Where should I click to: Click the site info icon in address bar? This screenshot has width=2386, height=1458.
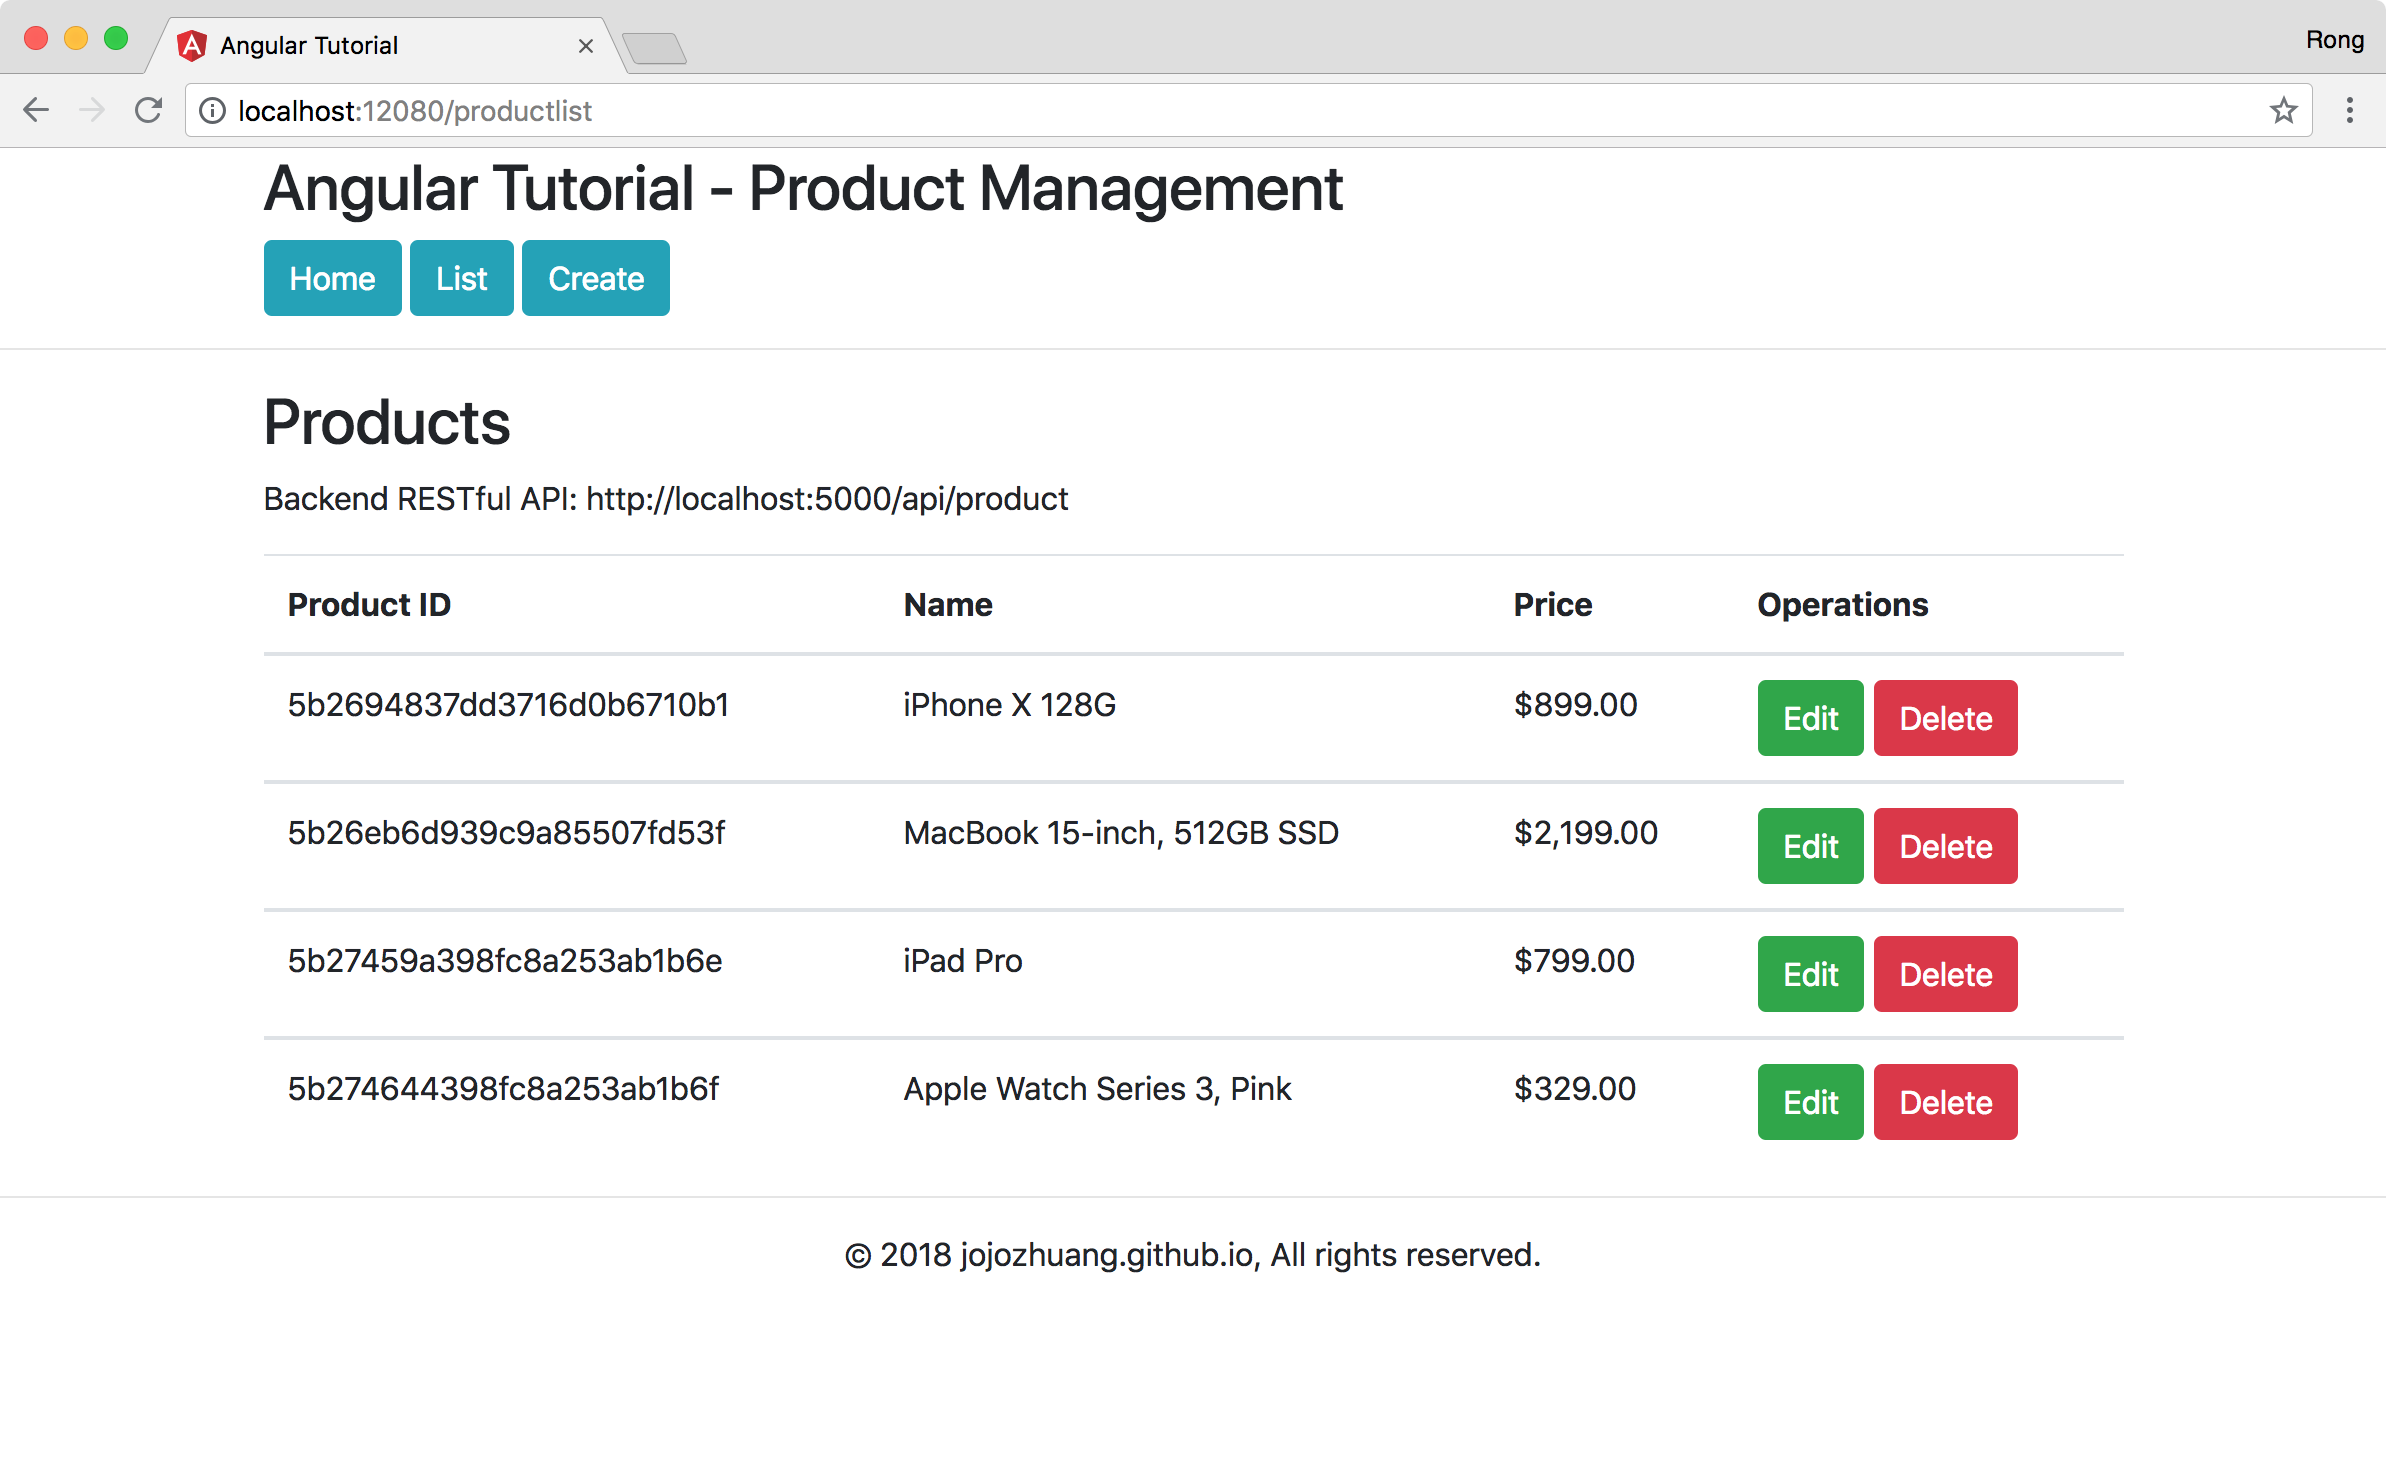point(212,111)
